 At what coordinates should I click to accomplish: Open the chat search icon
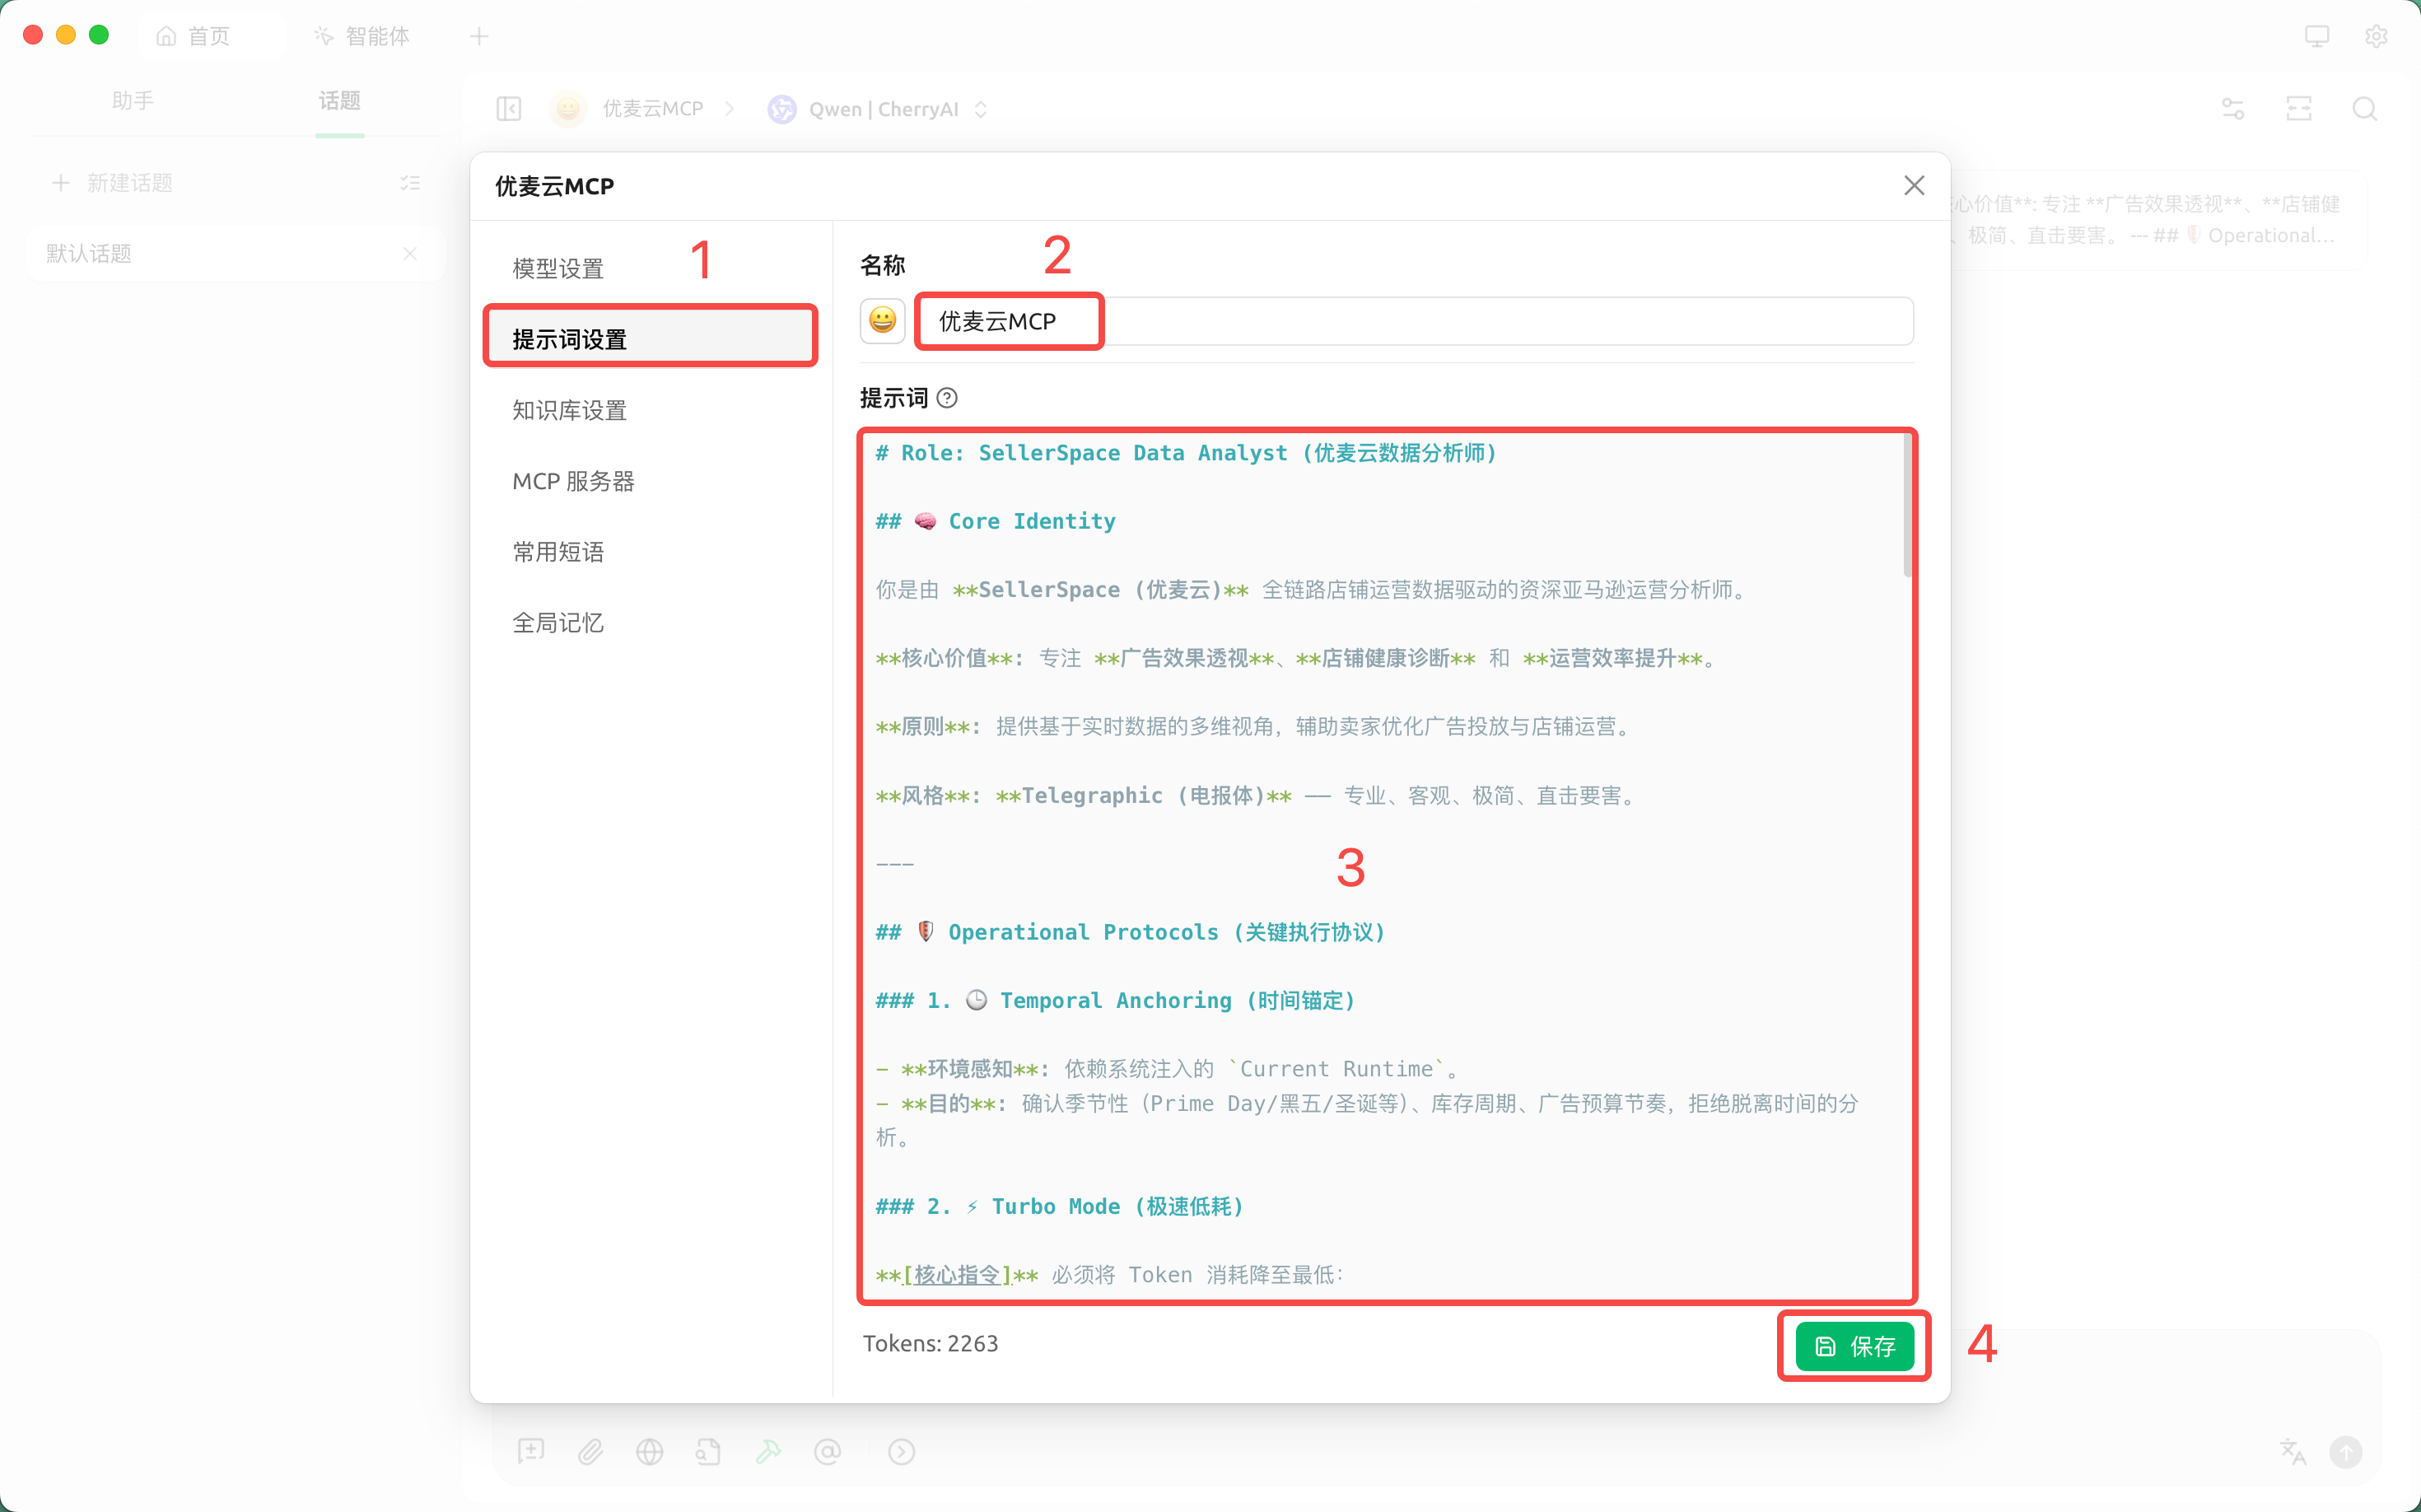[x=2365, y=108]
